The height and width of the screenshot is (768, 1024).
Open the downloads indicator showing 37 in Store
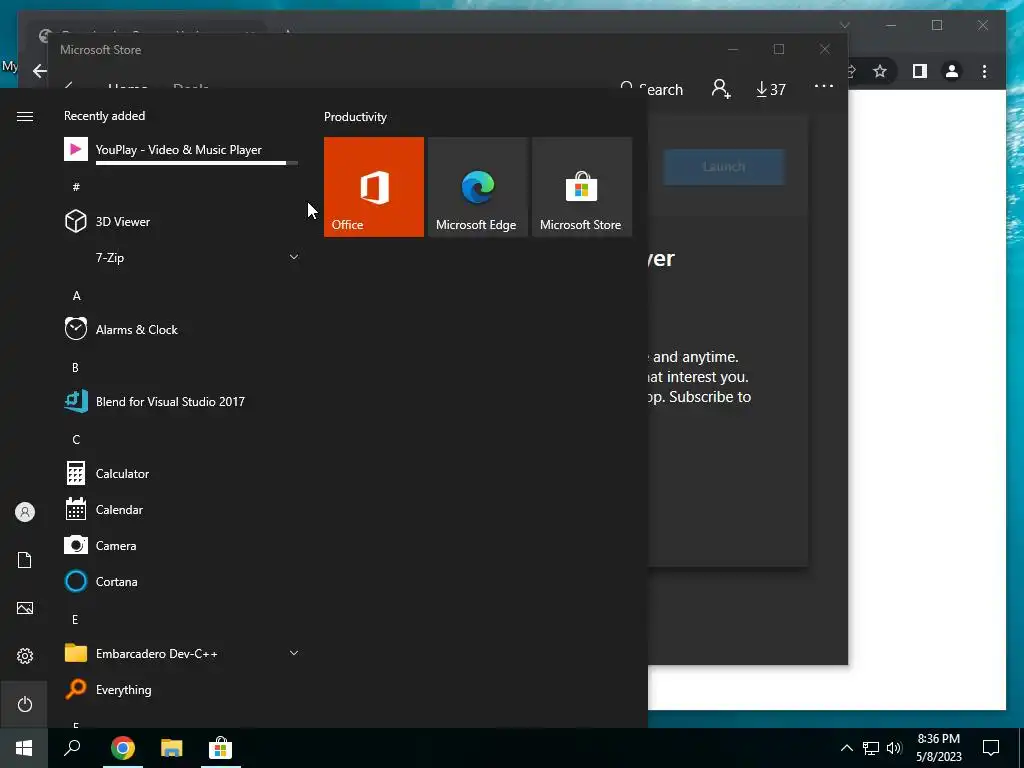coord(771,89)
